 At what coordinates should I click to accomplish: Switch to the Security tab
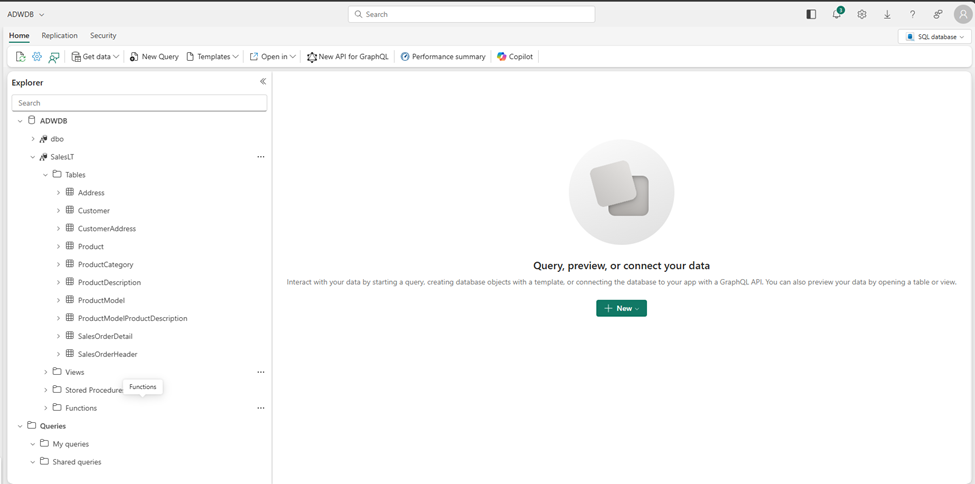(103, 36)
